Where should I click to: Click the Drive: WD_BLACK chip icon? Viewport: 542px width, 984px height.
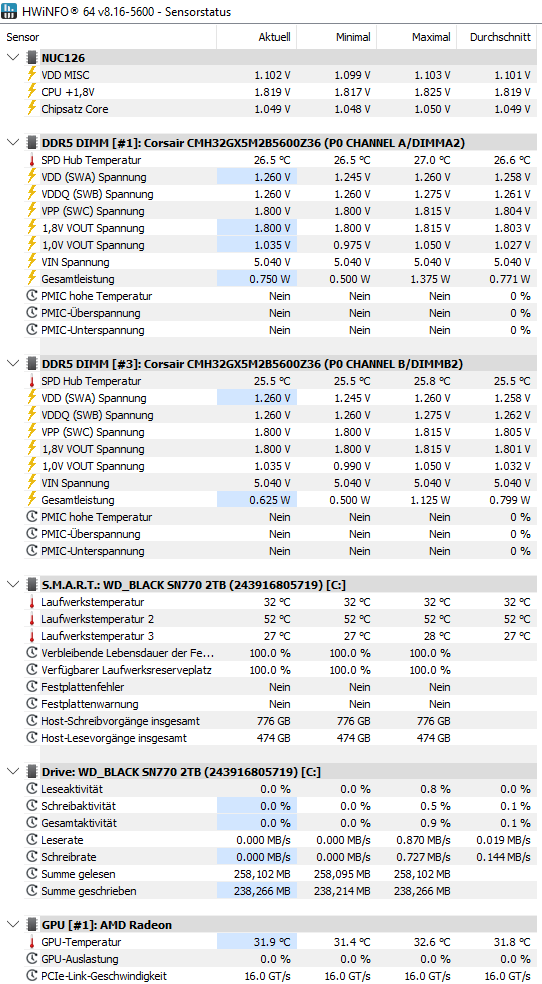pyautogui.click(x=31, y=771)
